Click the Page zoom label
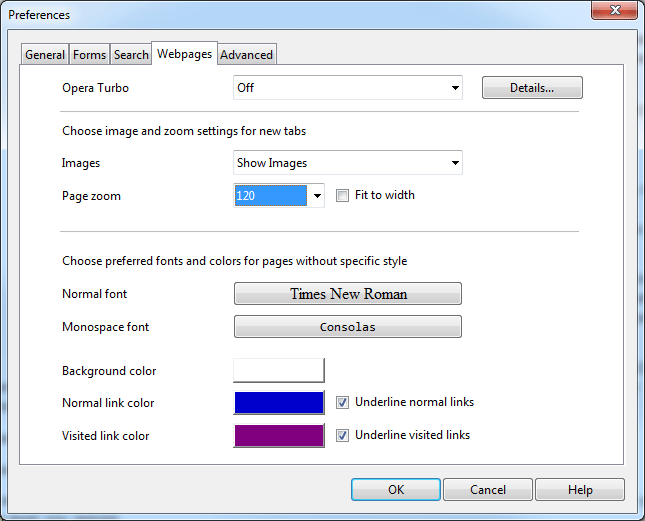 [x=91, y=196]
